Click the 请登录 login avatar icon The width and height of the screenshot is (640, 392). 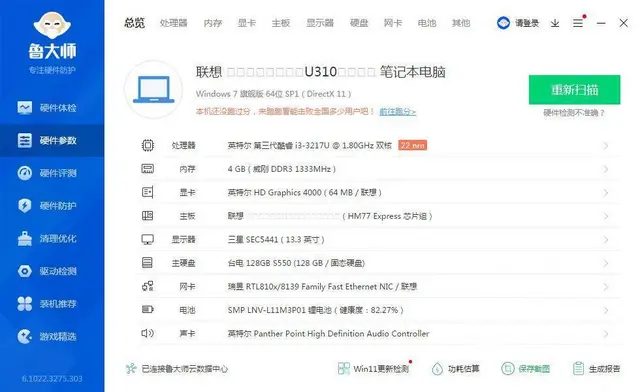tap(503, 23)
